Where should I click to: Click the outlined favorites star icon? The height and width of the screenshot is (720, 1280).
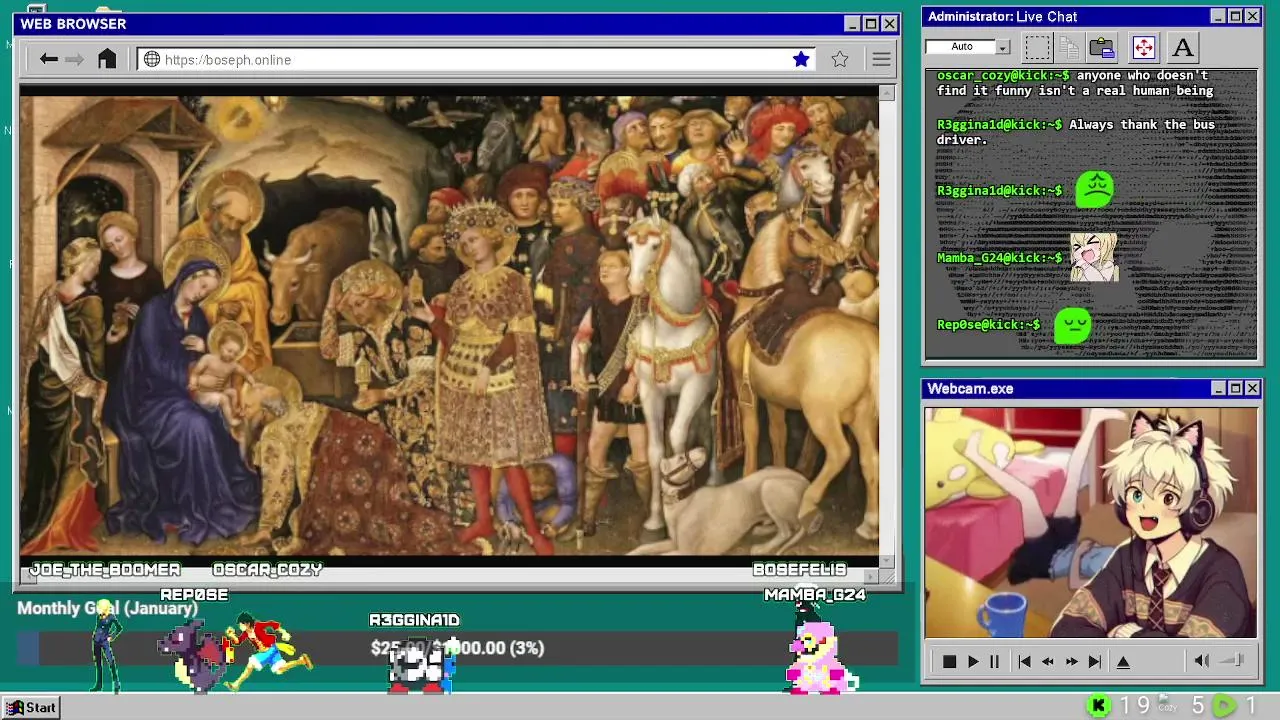click(840, 59)
